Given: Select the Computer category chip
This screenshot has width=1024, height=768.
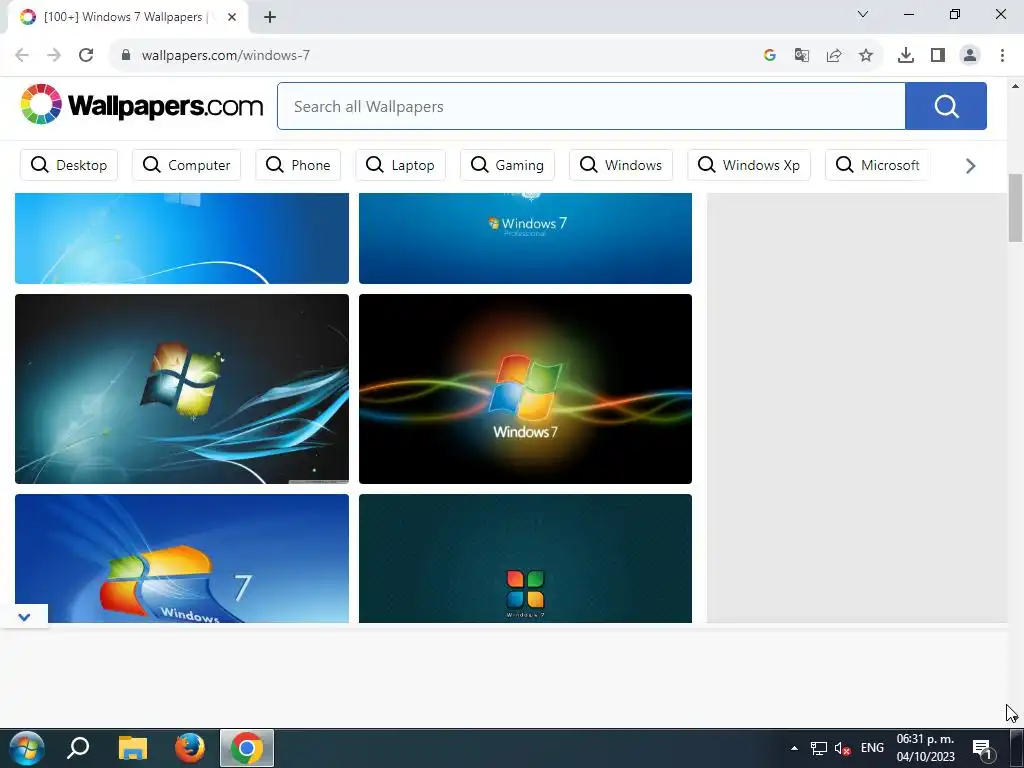Looking at the screenshot, I should 186,165.
